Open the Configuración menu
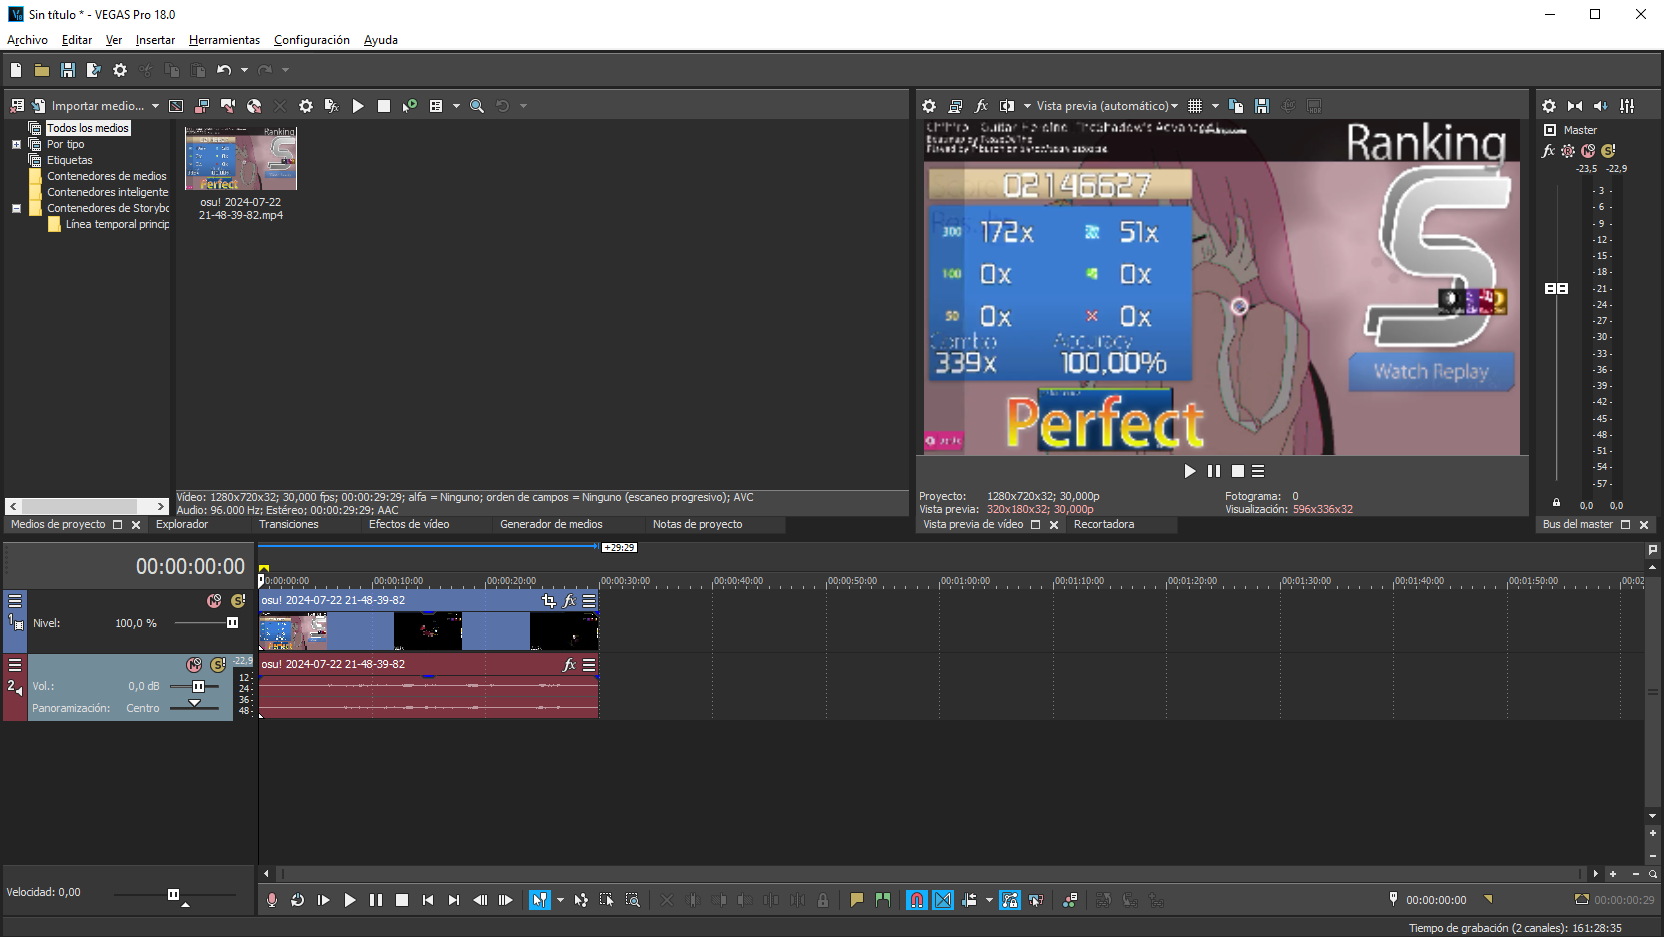The image size is (1664, 937). coord(312,40)
